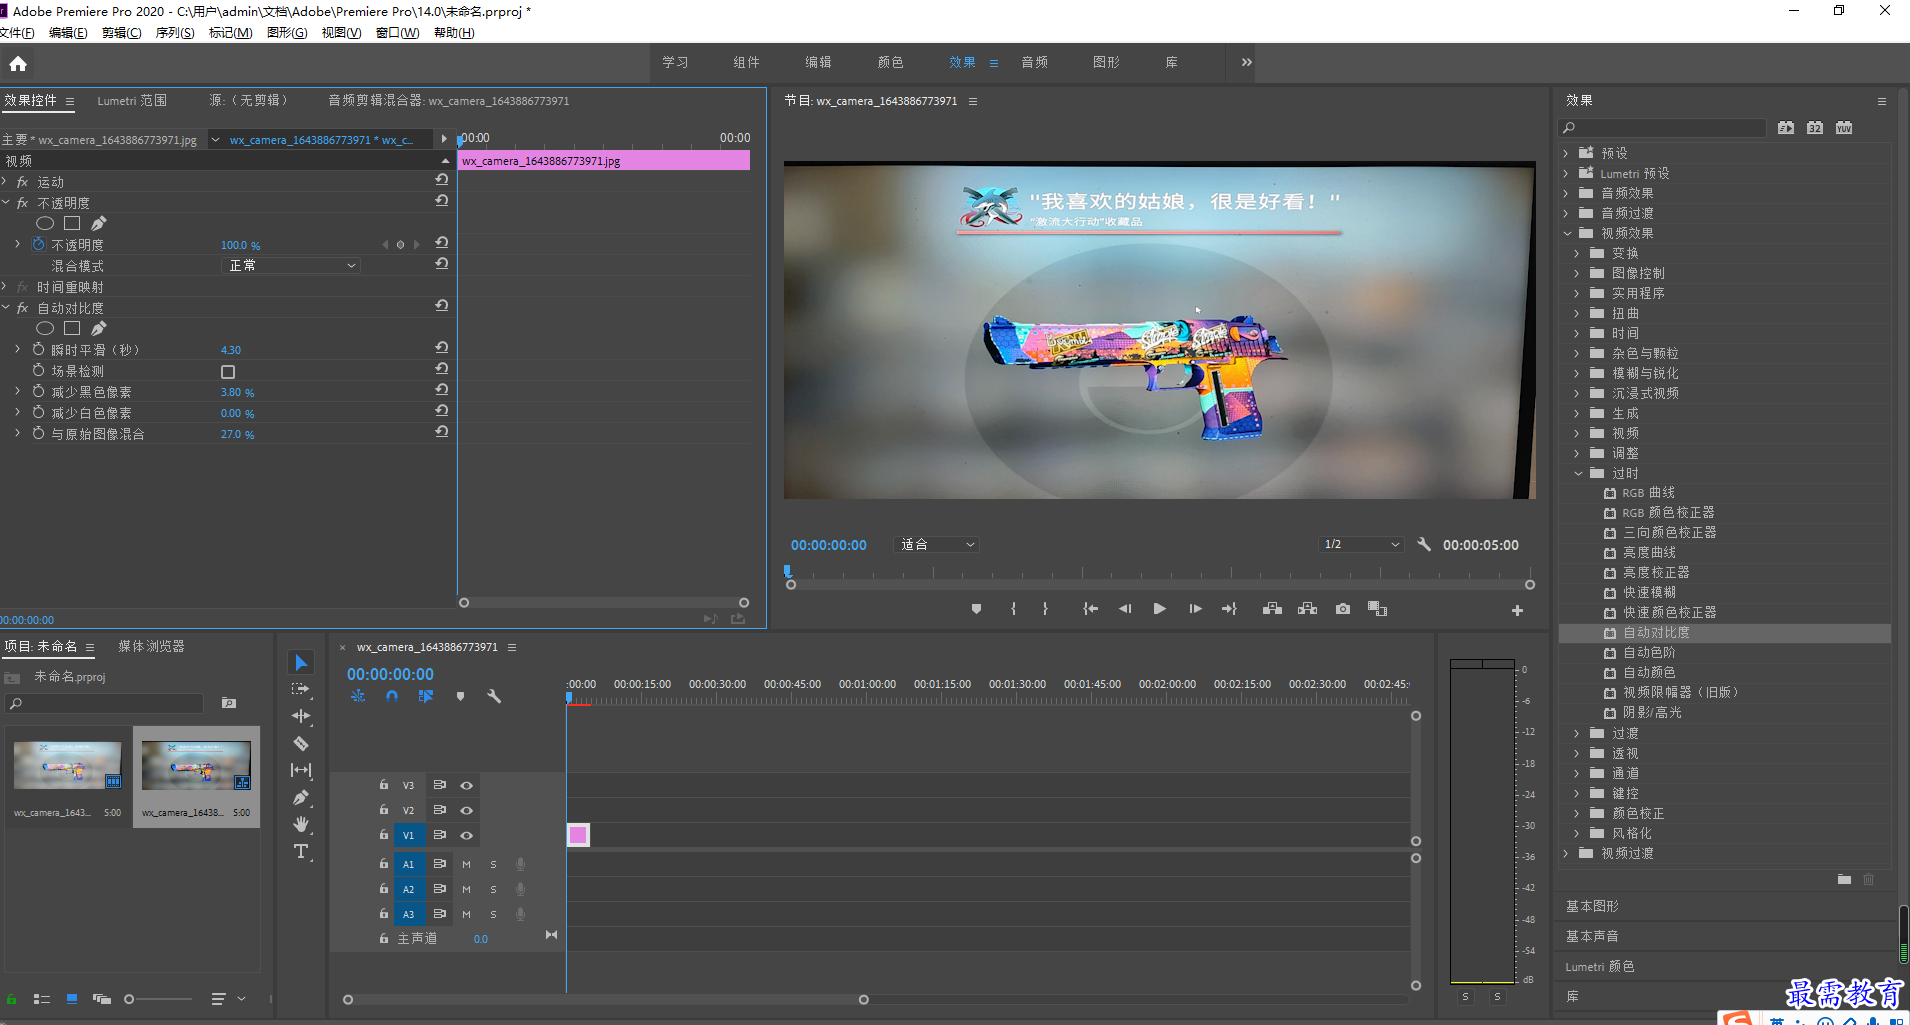Screen dimensions: 1910x1025
Task: Click Go to Out point button
Action: click(x=1229, y=609)
